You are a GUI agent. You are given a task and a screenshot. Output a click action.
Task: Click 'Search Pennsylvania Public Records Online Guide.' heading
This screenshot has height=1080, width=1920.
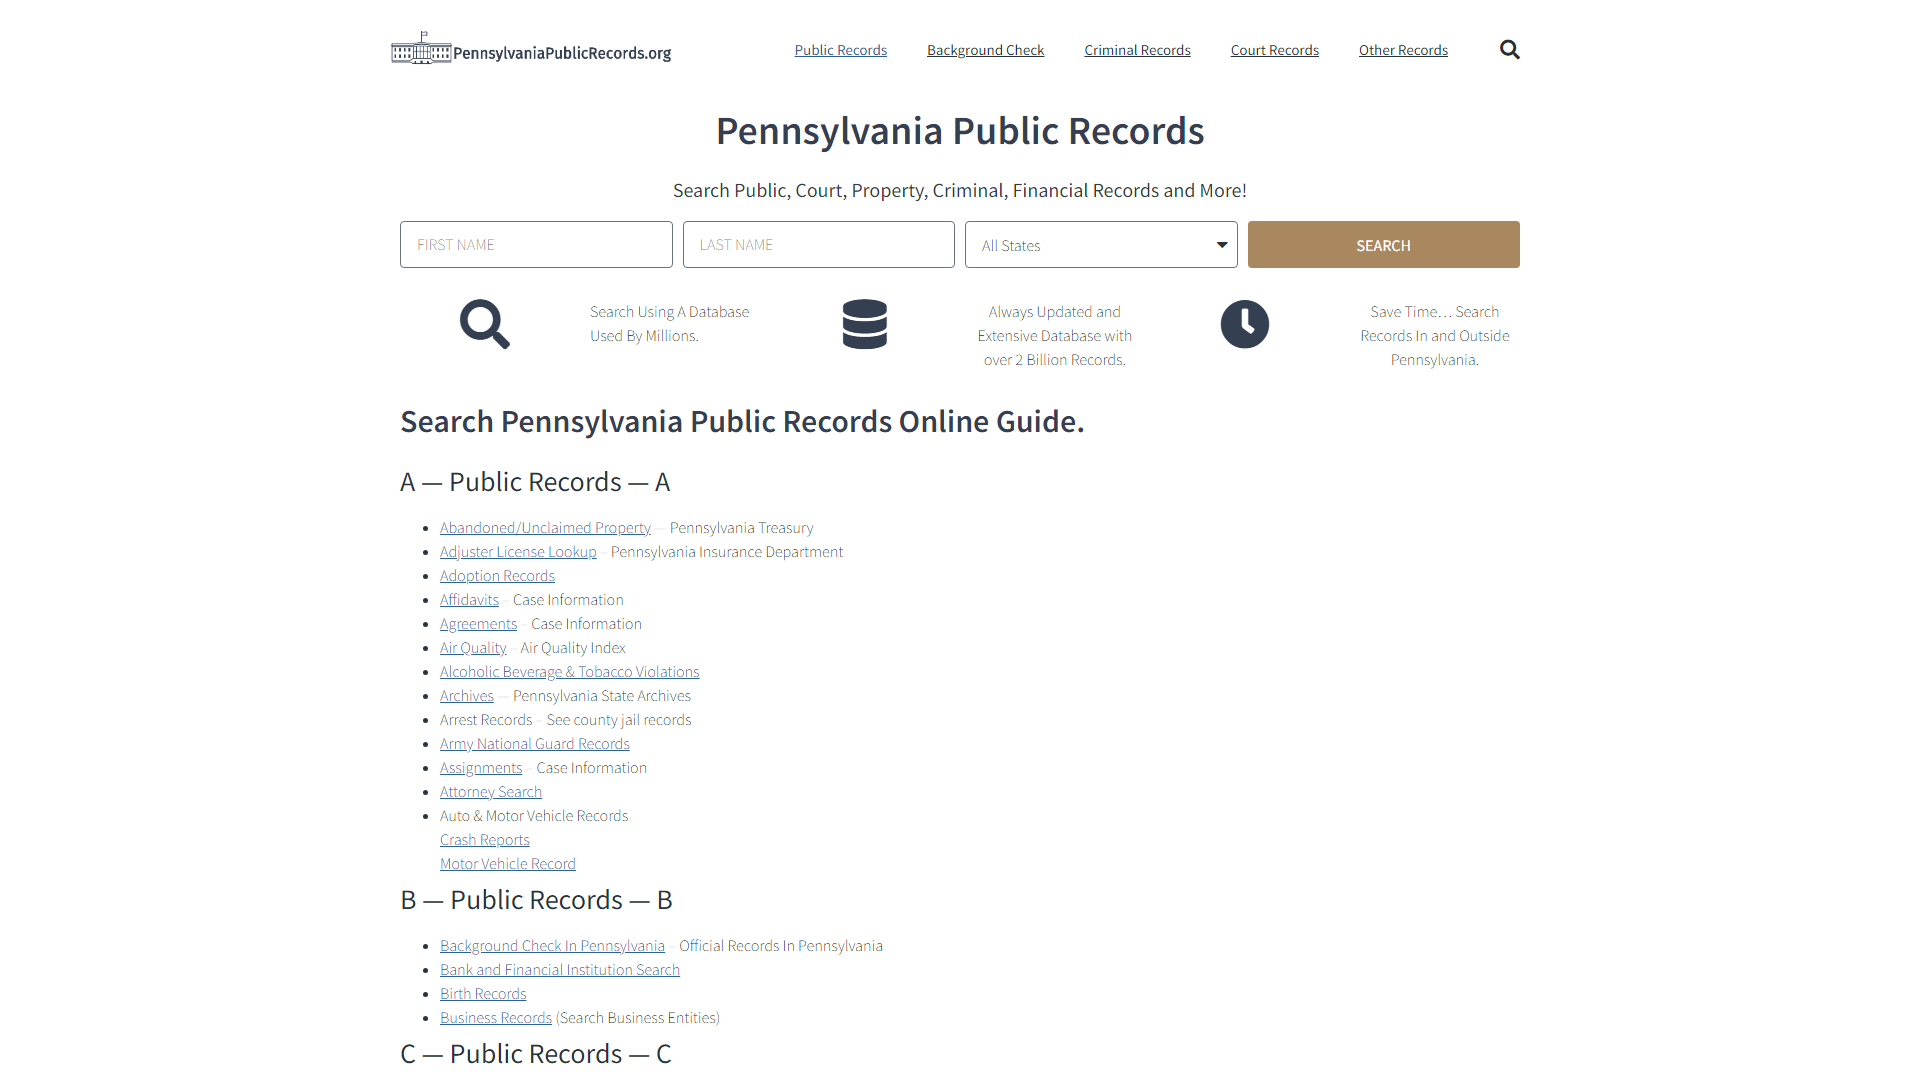(x=742, y=422)
